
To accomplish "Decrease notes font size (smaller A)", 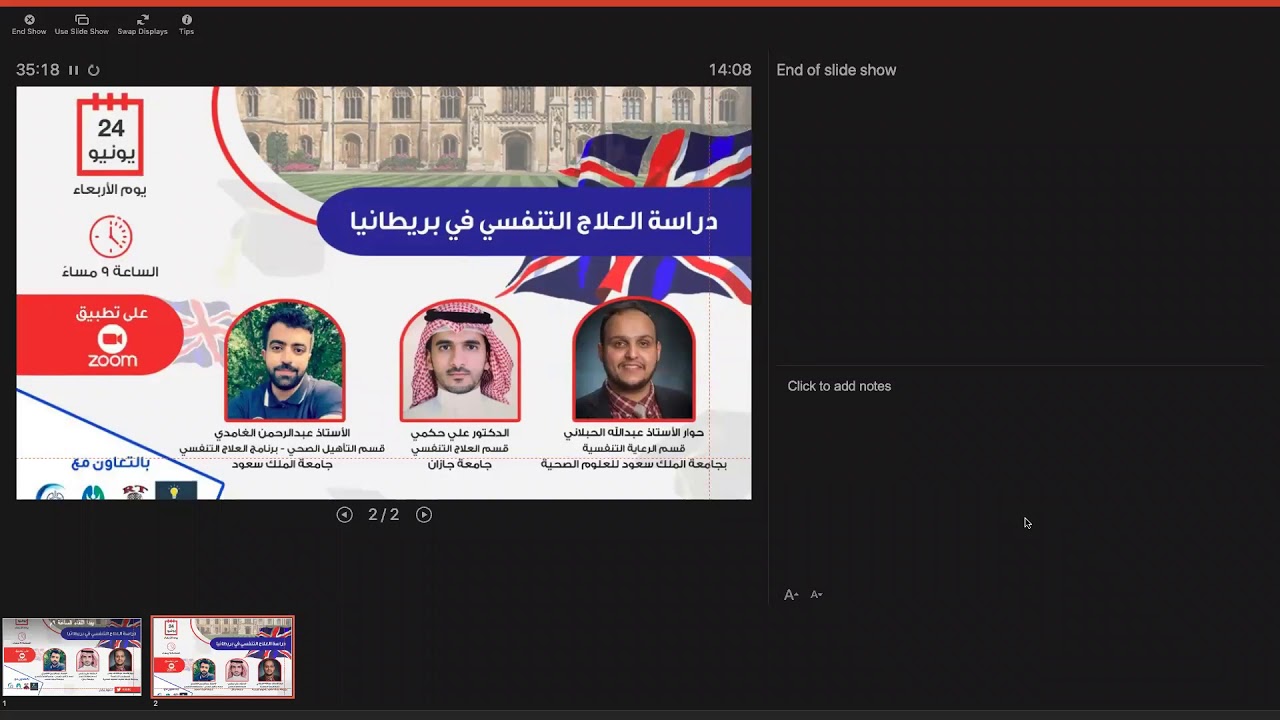I will 816,595.
